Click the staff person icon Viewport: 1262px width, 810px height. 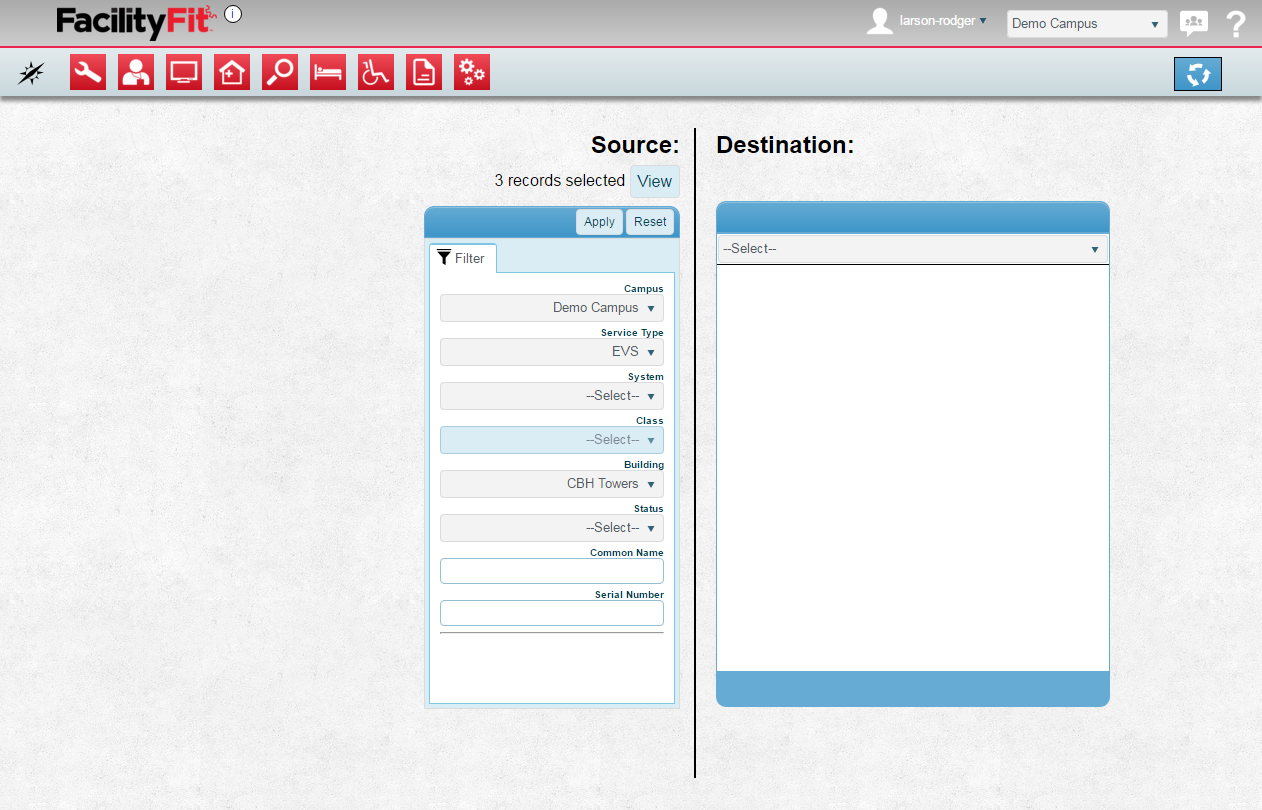click(136, 72)
